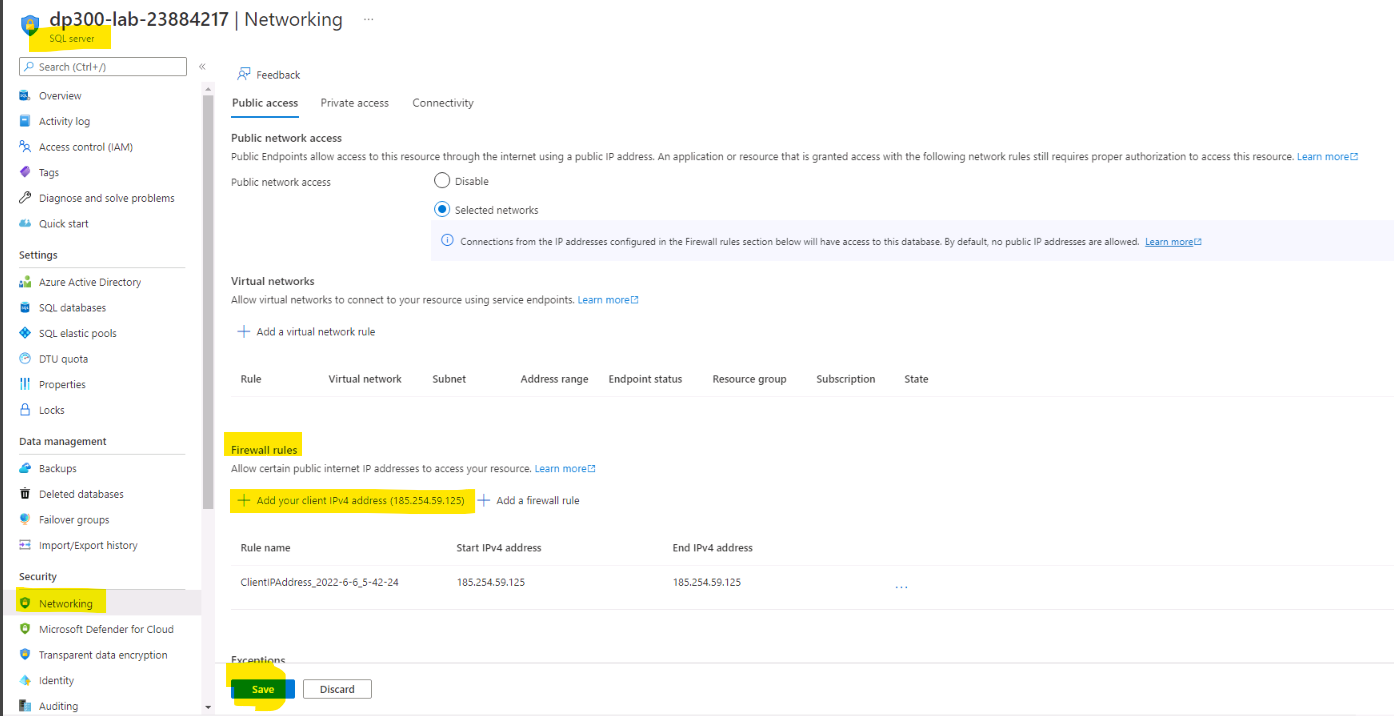Click the resource search field

click(x=102, y=66)
